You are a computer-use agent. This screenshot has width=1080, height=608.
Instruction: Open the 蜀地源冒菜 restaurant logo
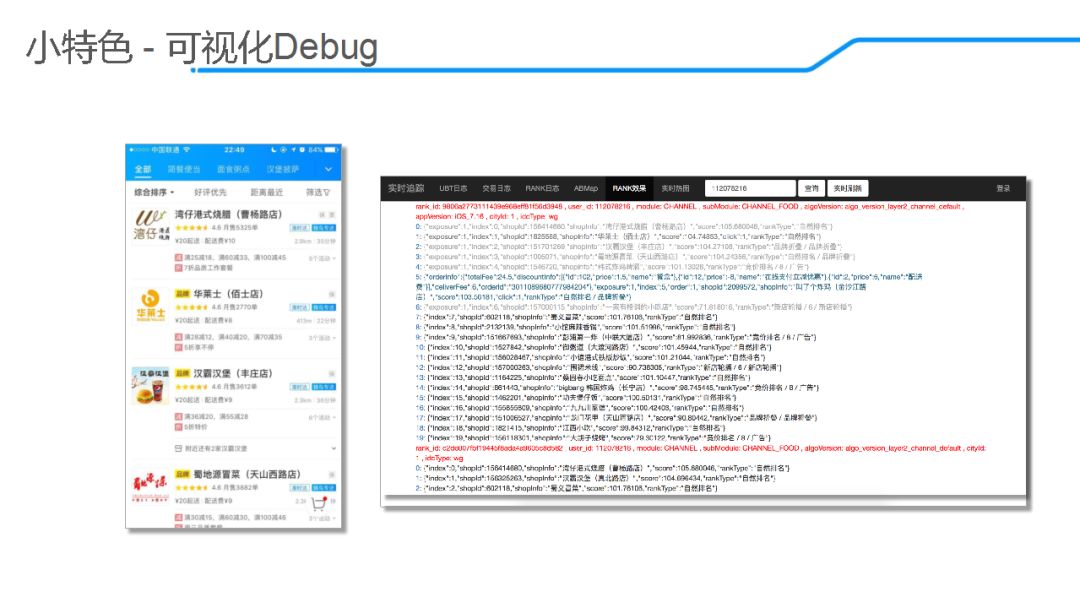(150, 486)
